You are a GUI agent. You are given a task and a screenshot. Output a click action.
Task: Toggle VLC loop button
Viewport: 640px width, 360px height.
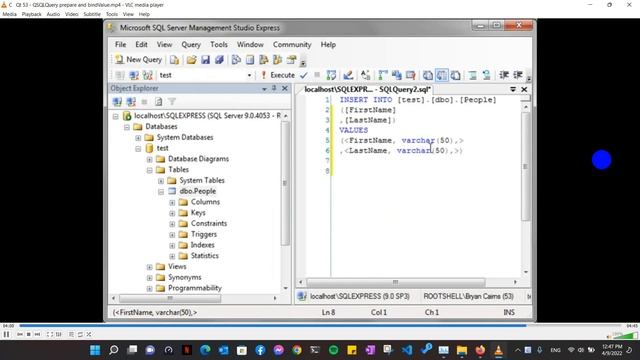click(80, 334)
